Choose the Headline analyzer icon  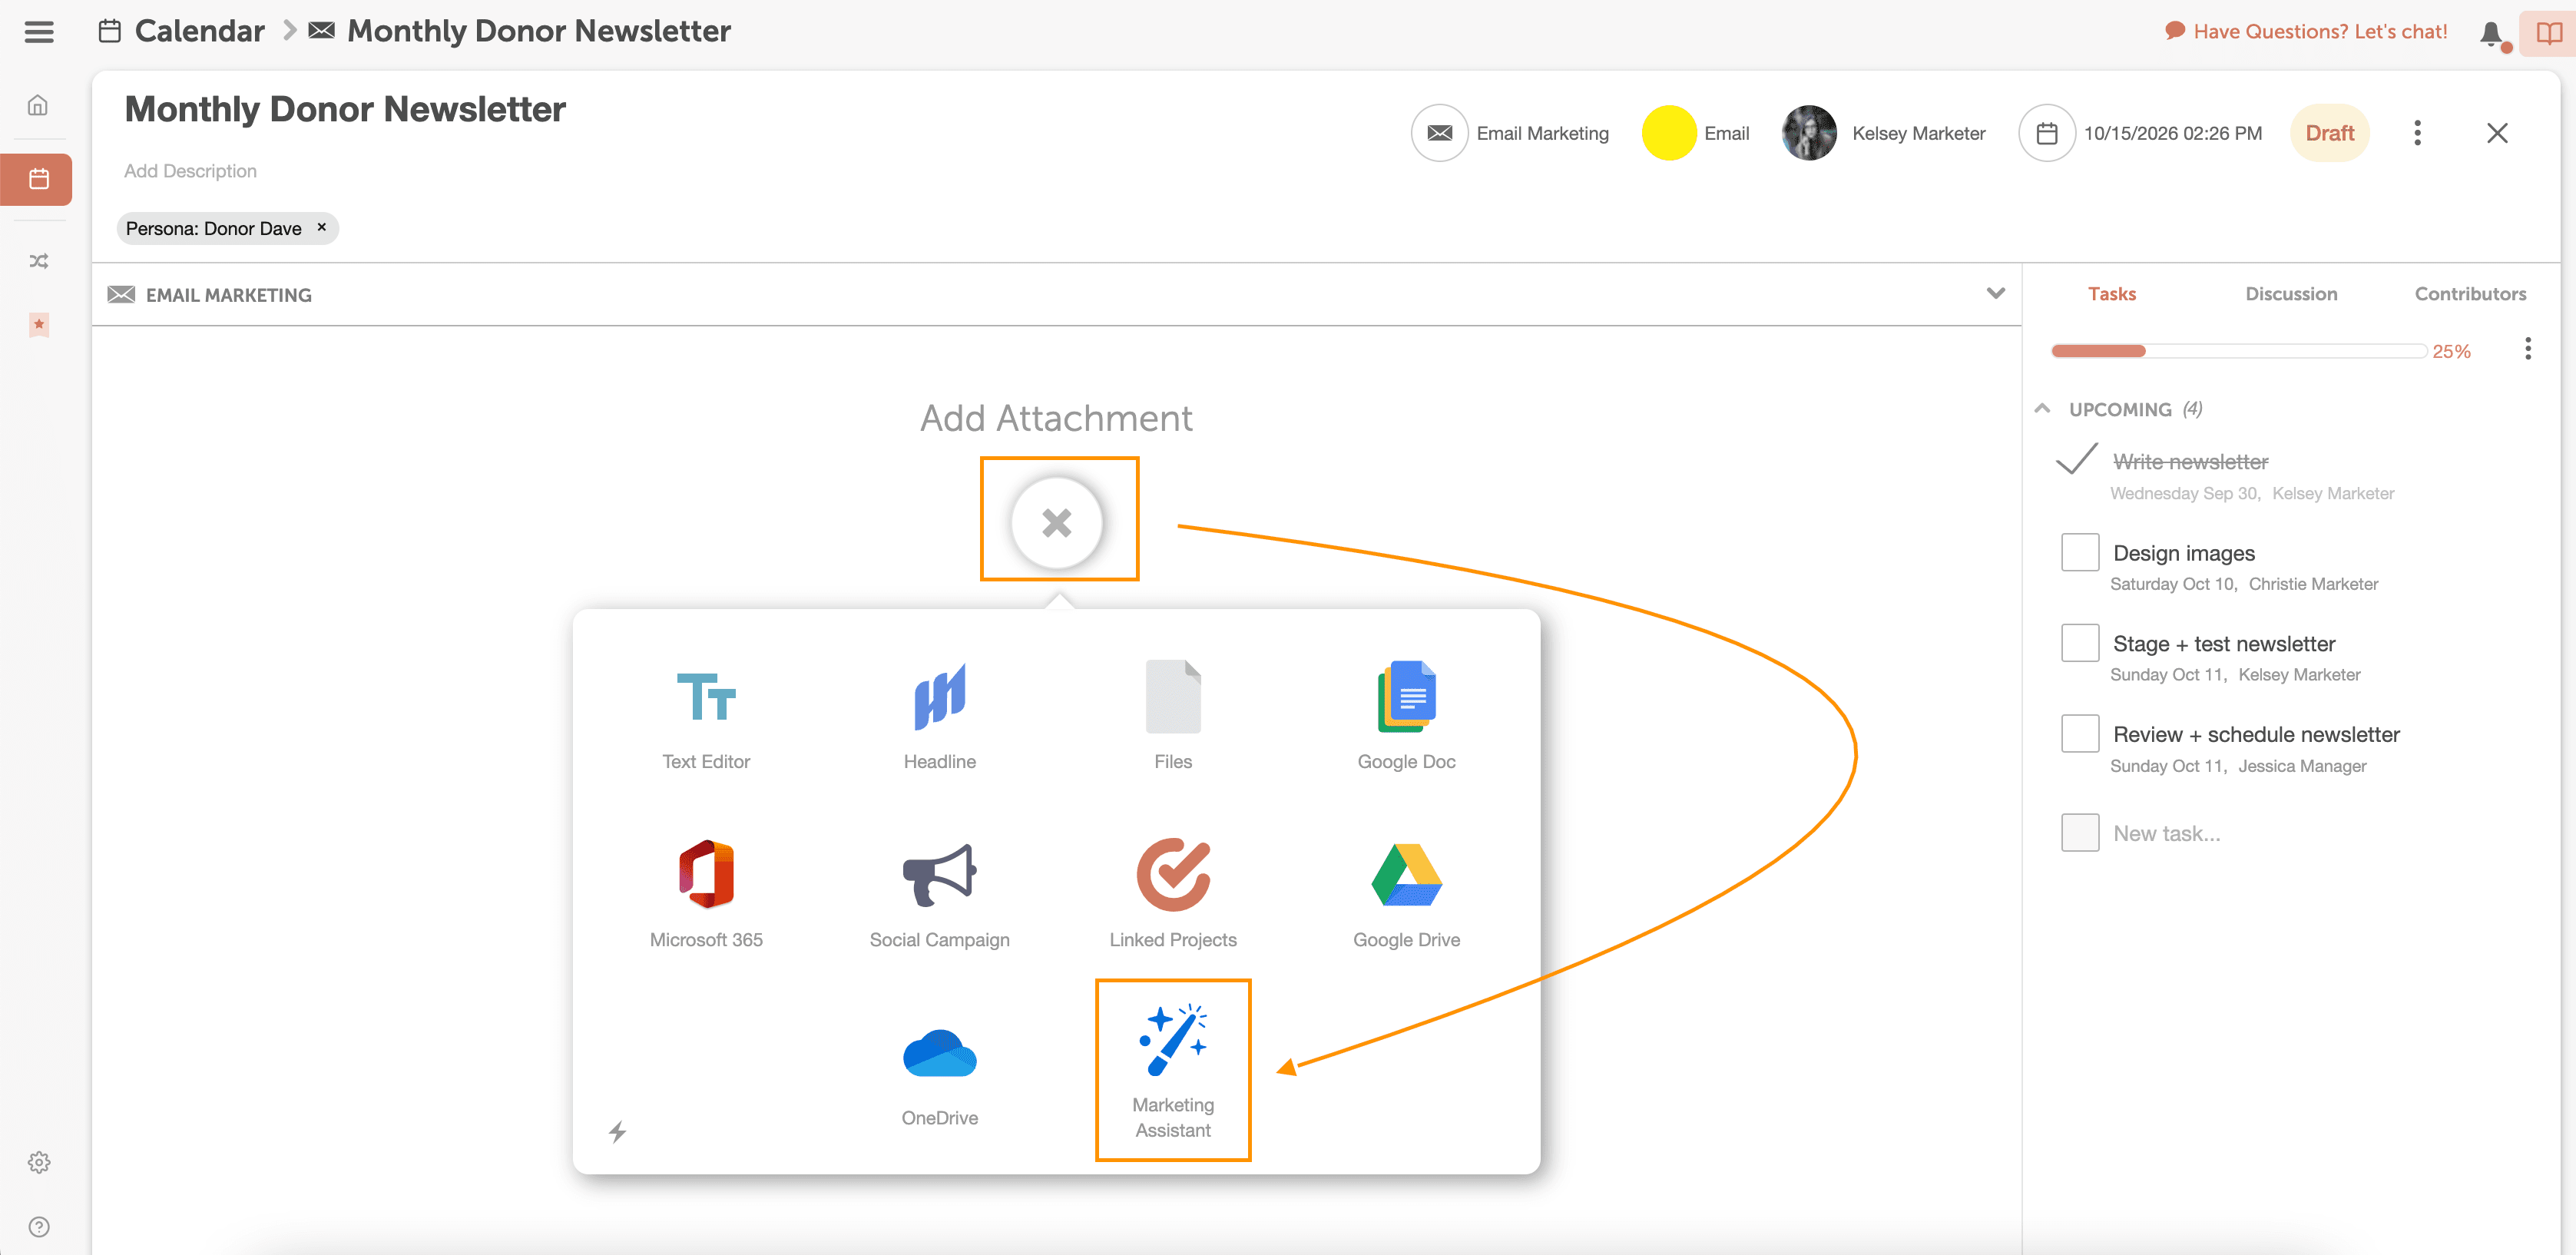tap(939, 697)
